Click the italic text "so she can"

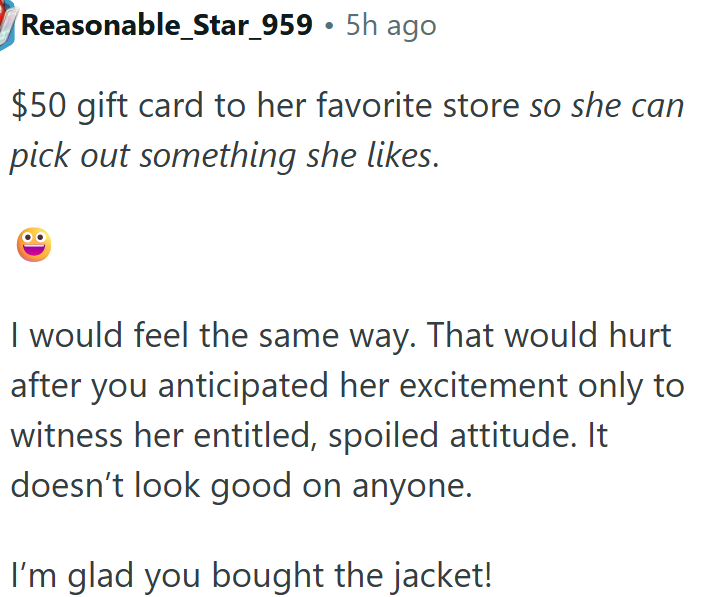(x=607, y=107)
